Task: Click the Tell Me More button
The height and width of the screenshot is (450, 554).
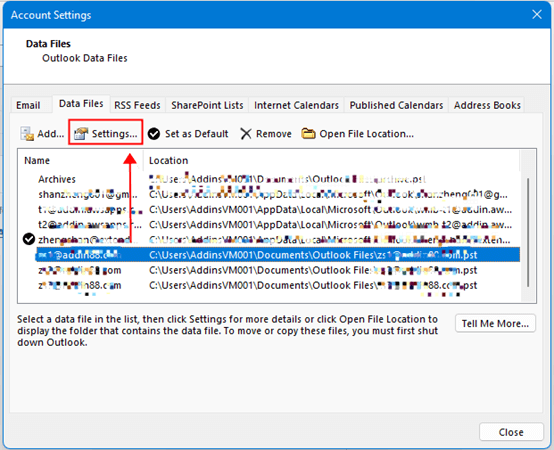Action: coord(495,324)
